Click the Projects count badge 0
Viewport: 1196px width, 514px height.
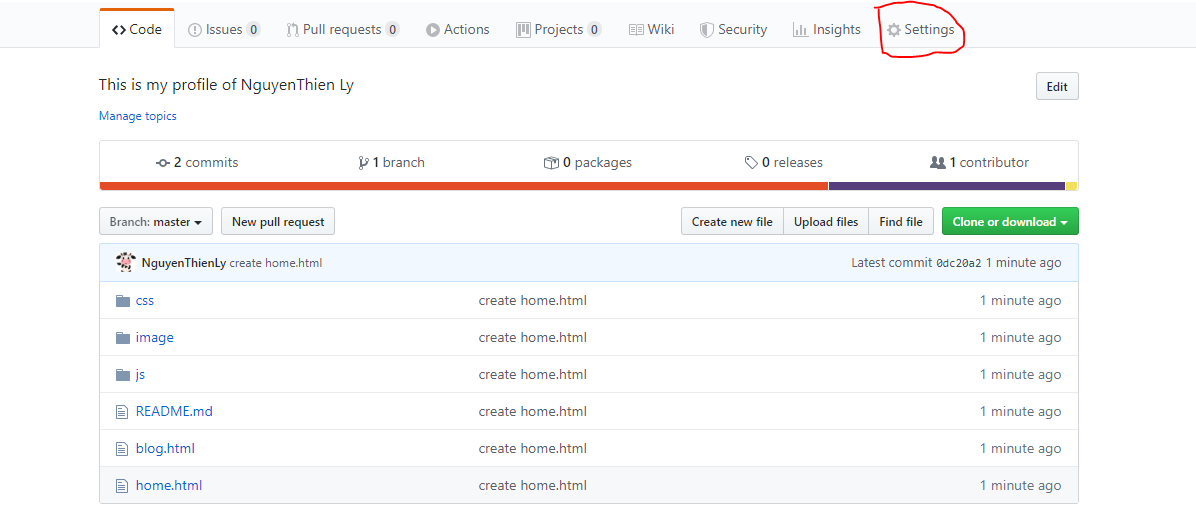594,30
